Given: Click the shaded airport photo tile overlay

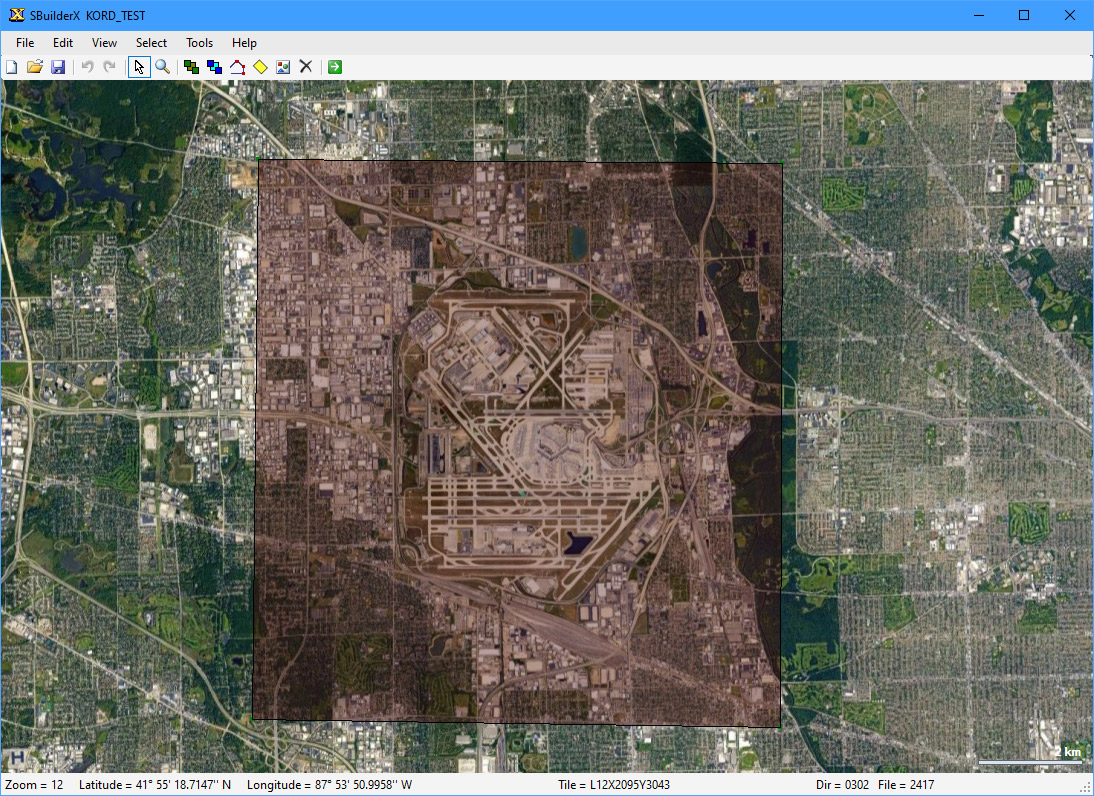Looking at the screenshot, I should pos(516,440).
